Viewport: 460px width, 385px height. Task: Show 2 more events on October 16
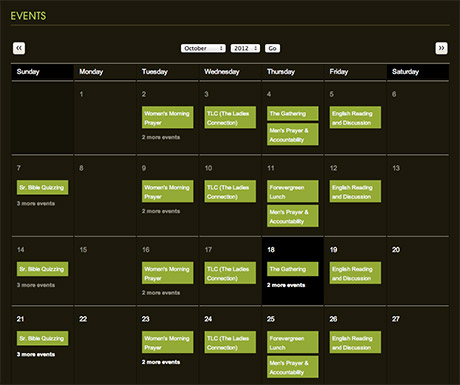161,293
